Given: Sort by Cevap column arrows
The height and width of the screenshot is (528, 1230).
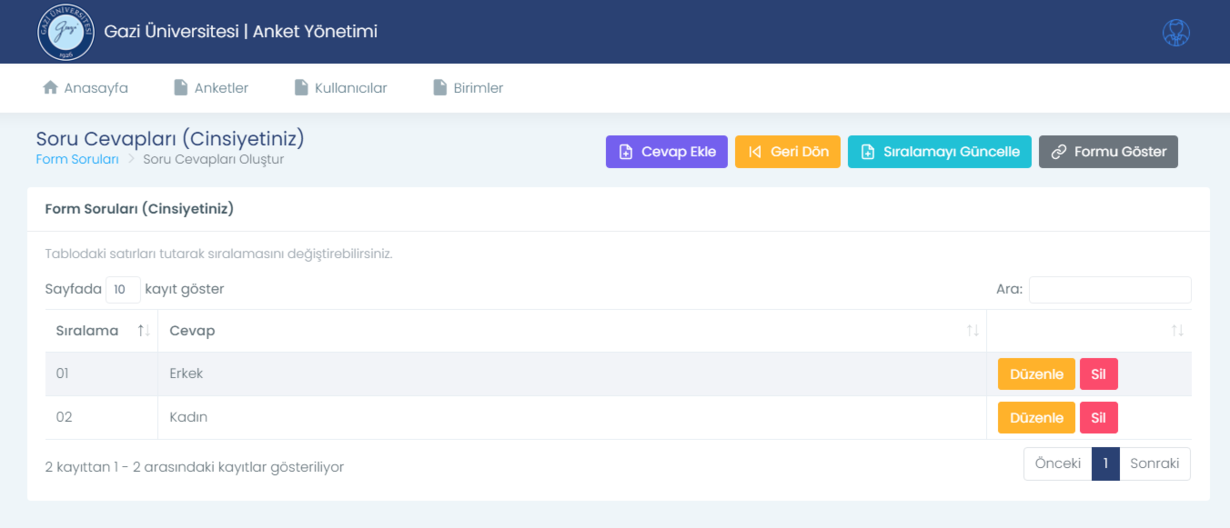Looking at the screenshot, I should [972, 331].
